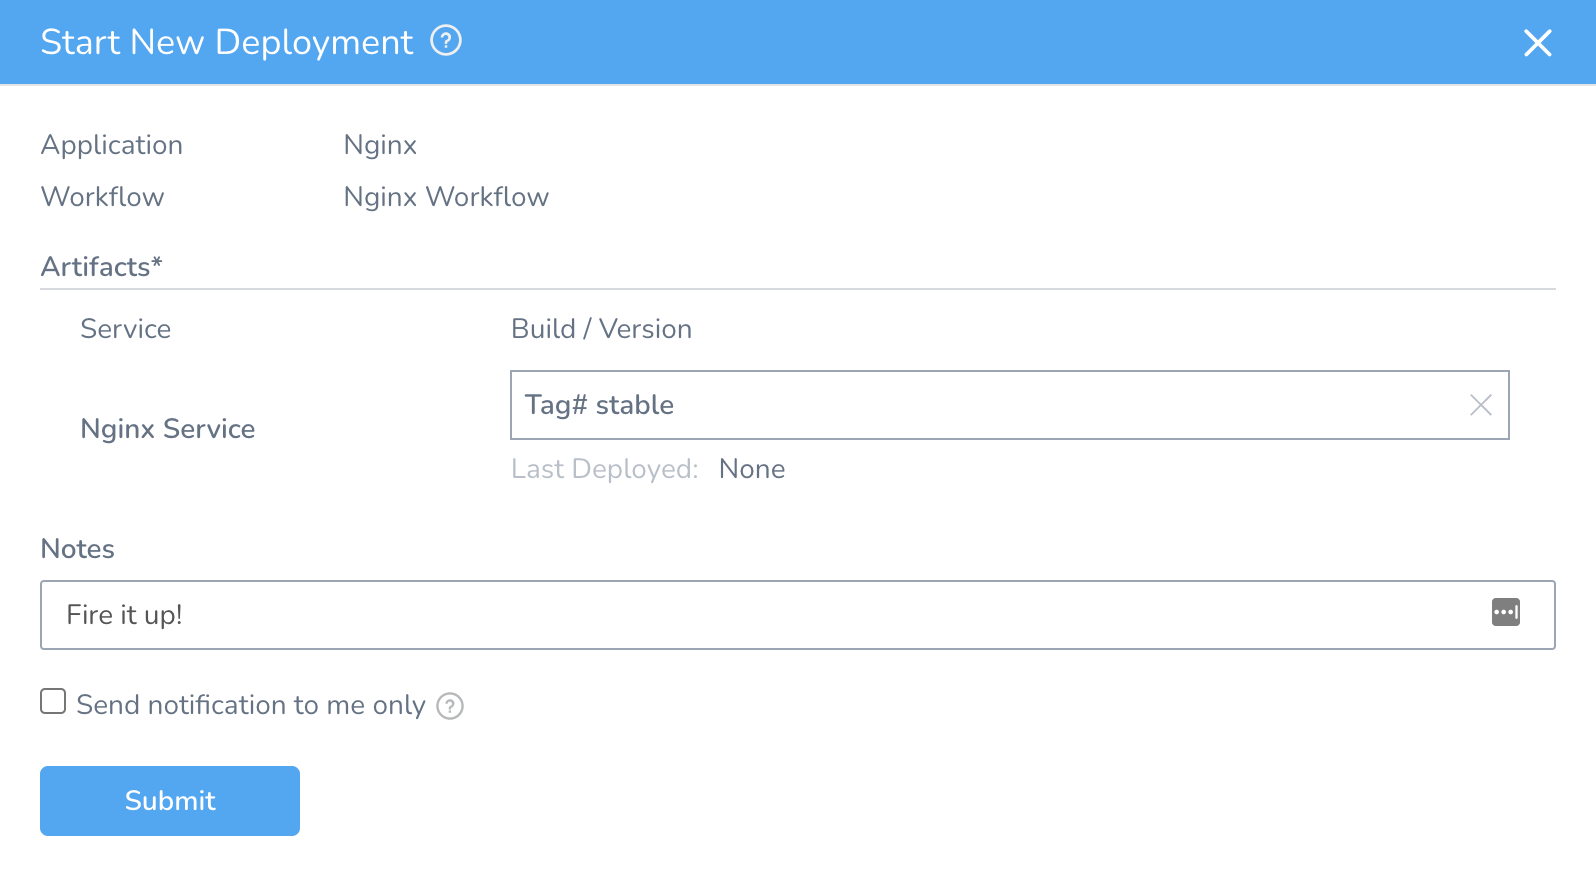Click the question mark after the dialog title
The height and width of the screenshot is (876, 1596).
pos(447,42)
